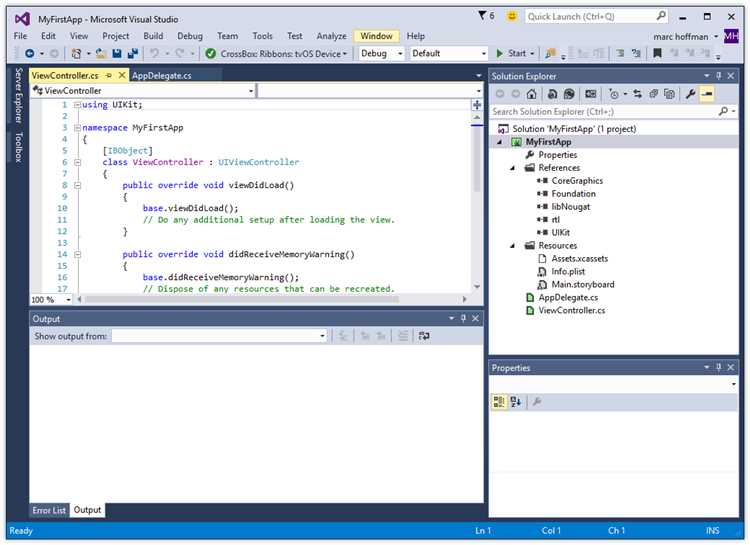Click in the Quick Launch search field
The image size is (750, 545).
pyautogui.click(x=590, y=16)
